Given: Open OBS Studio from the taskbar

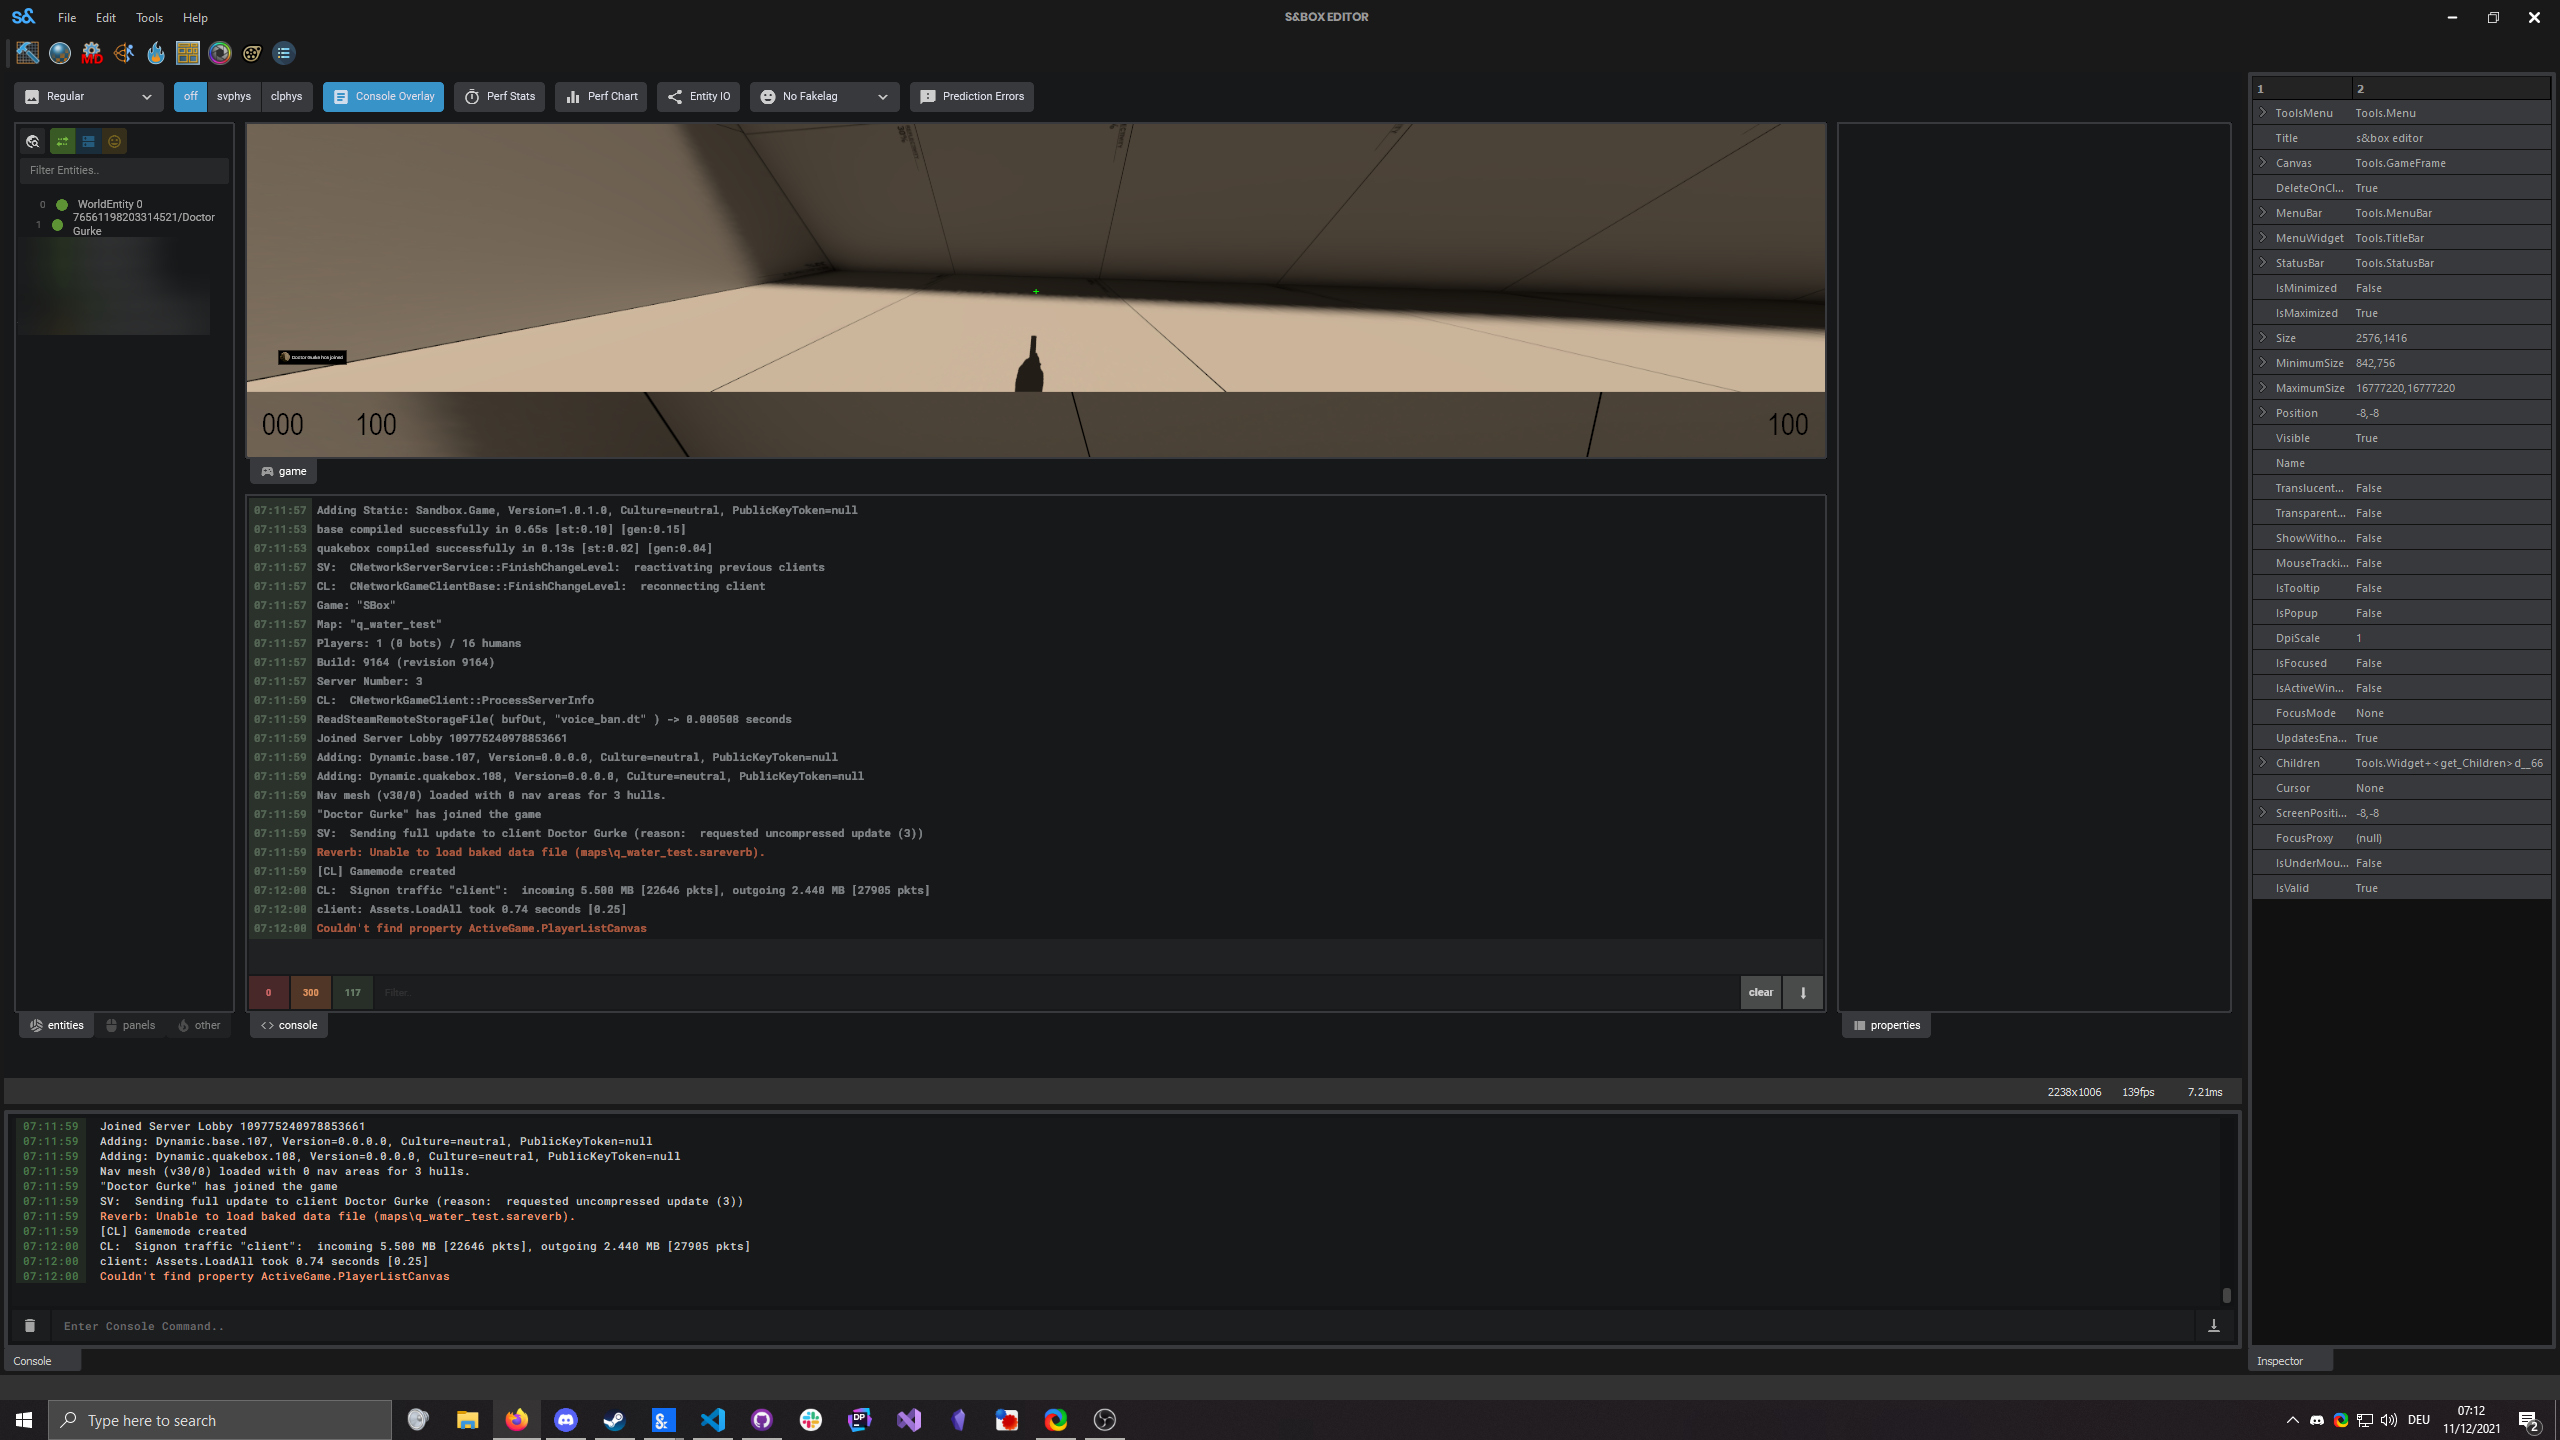Looking at the screenshot, I should 1105,1420.
